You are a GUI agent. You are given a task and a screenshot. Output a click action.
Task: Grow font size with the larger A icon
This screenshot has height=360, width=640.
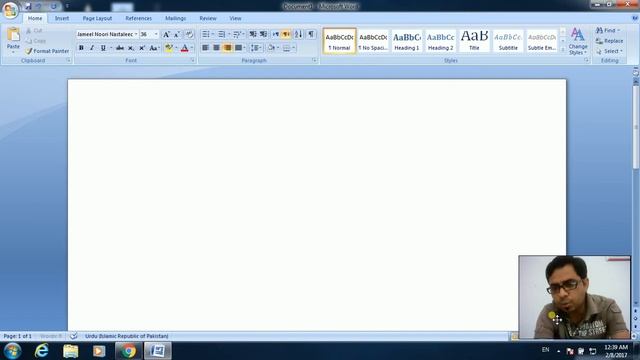(166, 34)
